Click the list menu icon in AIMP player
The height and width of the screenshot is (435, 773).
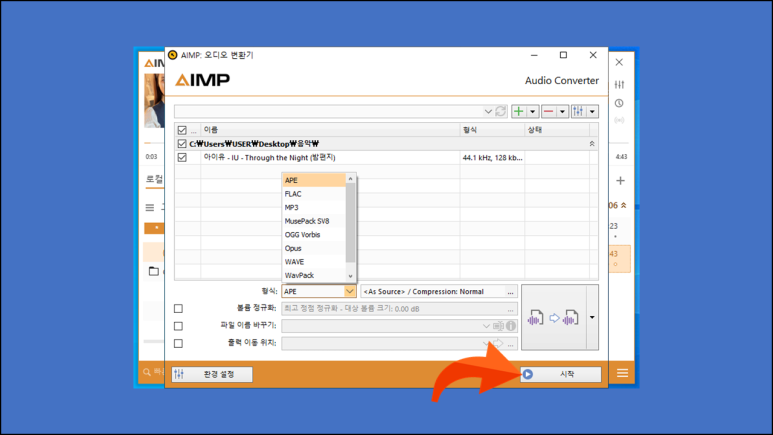150,208
